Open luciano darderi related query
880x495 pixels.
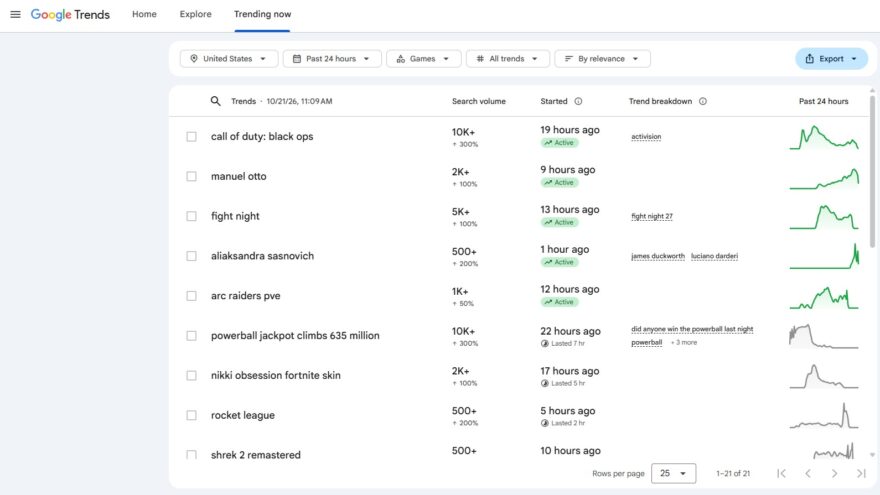(714, 256)
